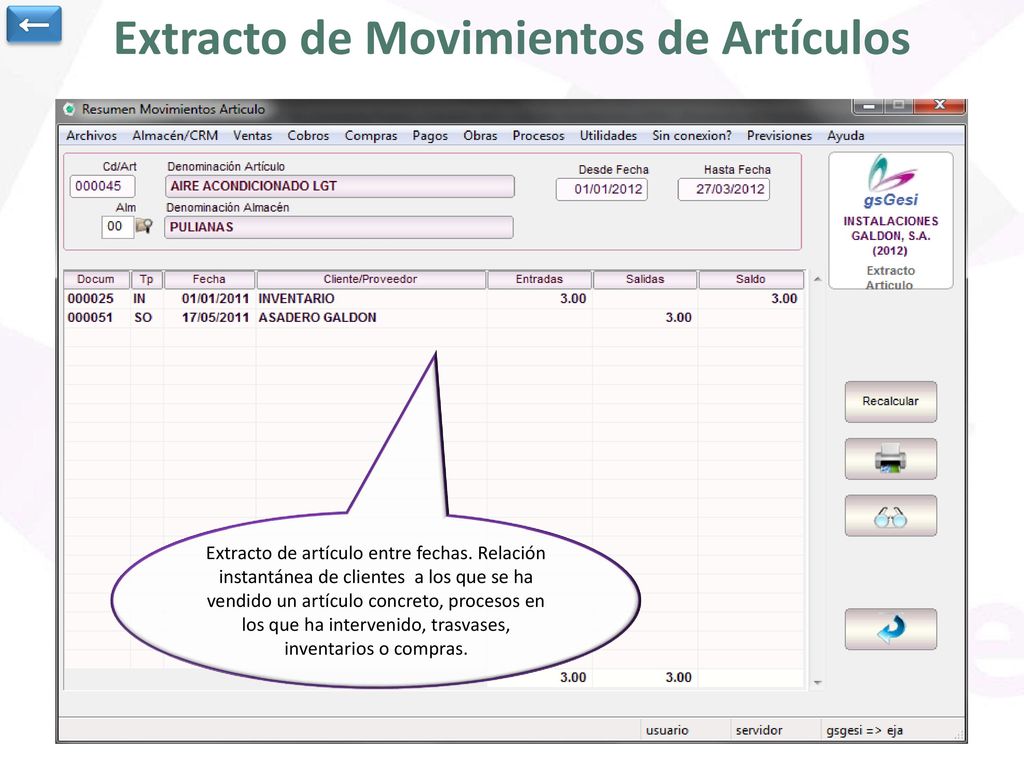Click the Alm code field showing 00
Image resolution: width=1024 pixels, height=768 pixels.
(118, 227)
